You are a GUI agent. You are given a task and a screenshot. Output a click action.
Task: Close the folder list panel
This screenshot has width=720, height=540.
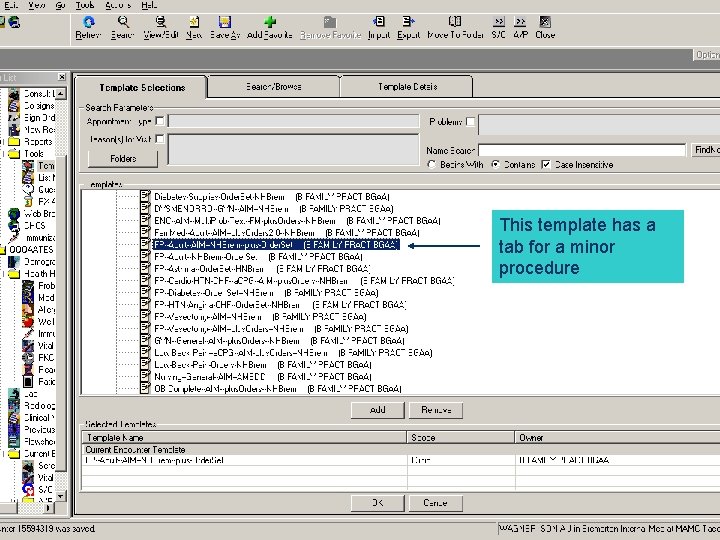(x=62, y=77)
